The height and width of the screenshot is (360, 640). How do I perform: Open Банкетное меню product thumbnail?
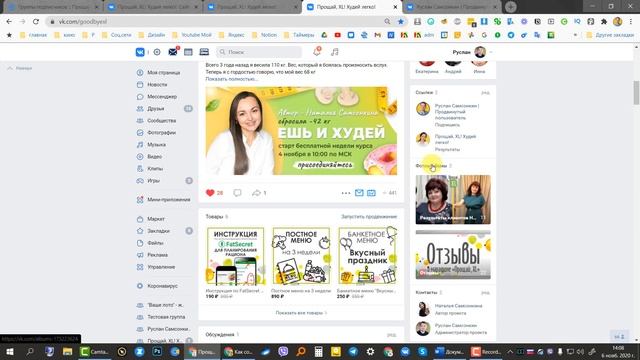tap(367, 256)
